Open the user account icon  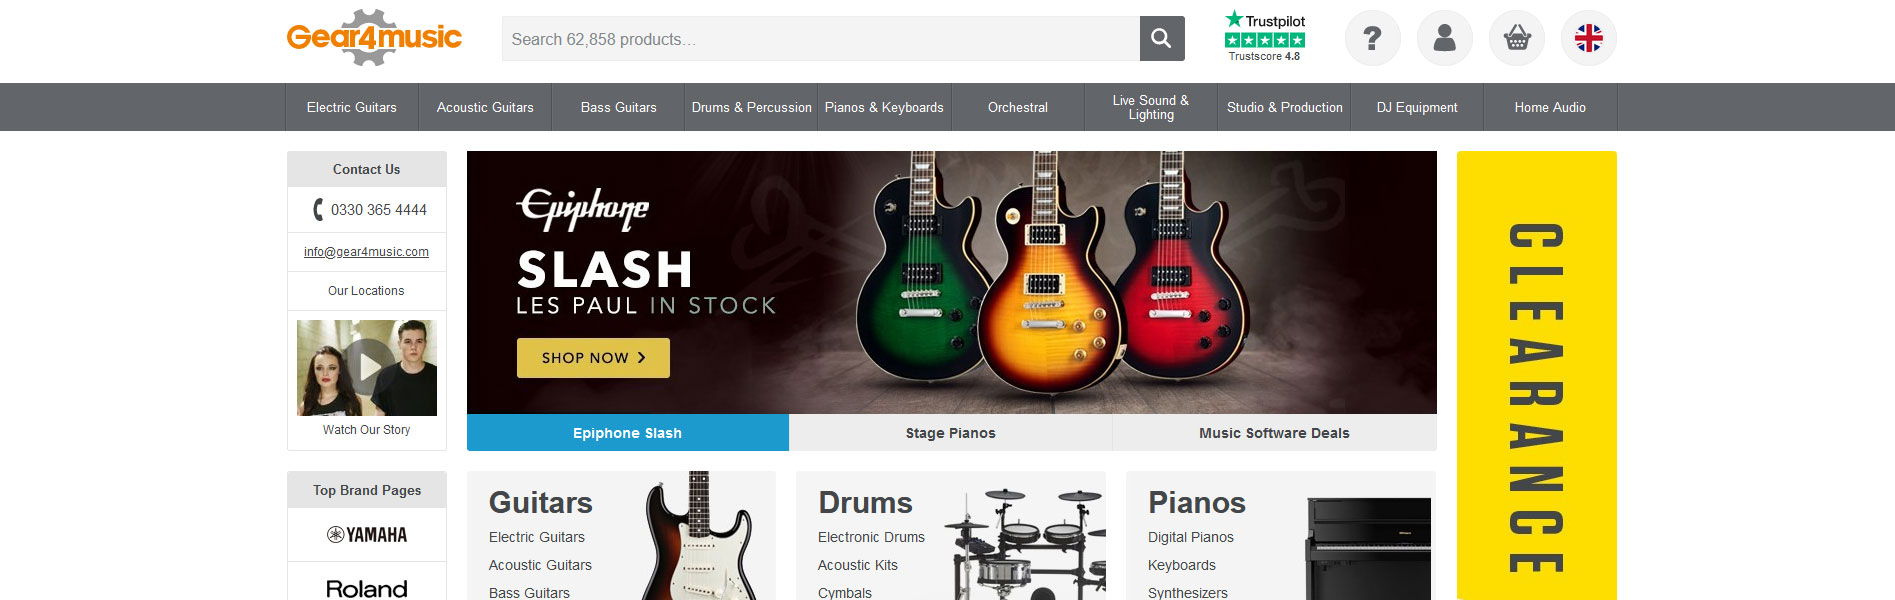coord(1444,38)
